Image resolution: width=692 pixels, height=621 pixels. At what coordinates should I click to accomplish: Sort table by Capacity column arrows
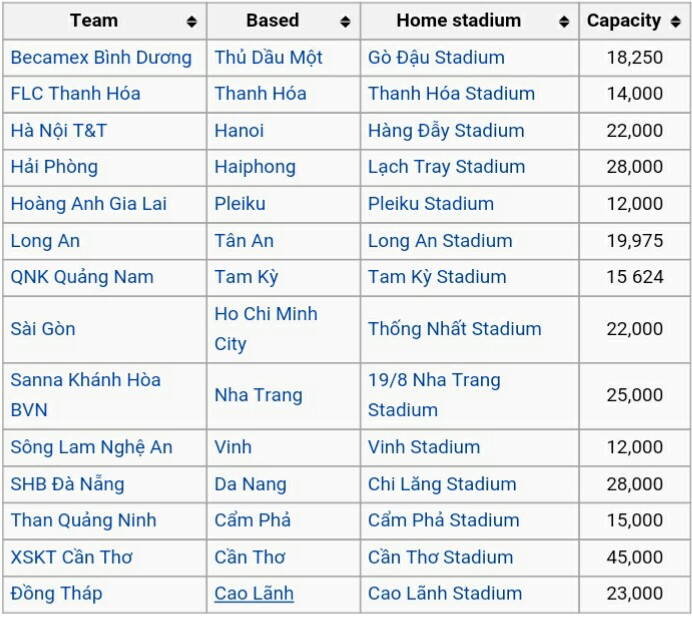(675, 21)
